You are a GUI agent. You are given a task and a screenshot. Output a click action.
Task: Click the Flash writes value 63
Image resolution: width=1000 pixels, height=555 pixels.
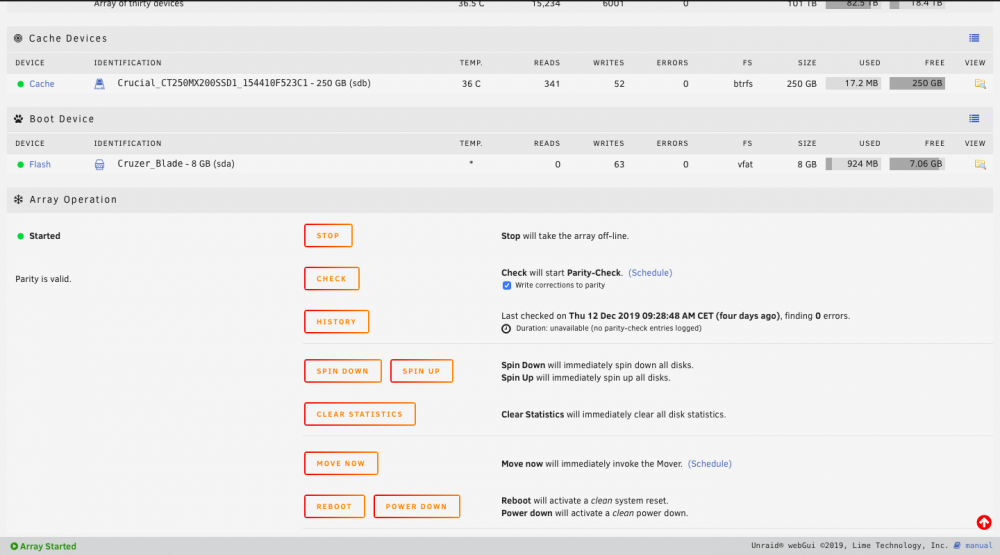click(x=619, y=165)
